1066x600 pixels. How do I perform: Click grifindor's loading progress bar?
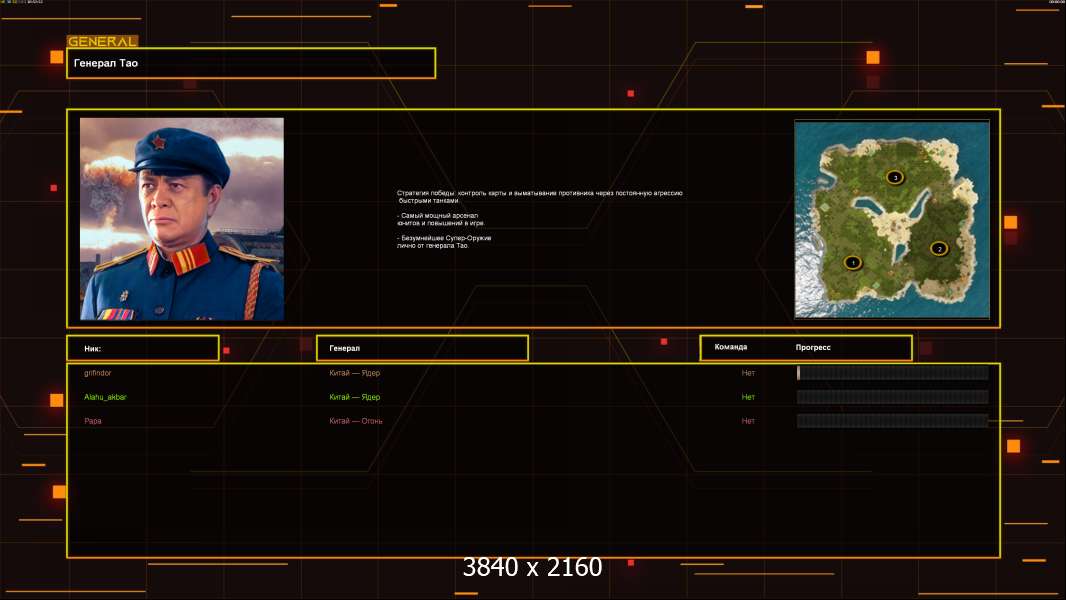click(x=893, y=372)
